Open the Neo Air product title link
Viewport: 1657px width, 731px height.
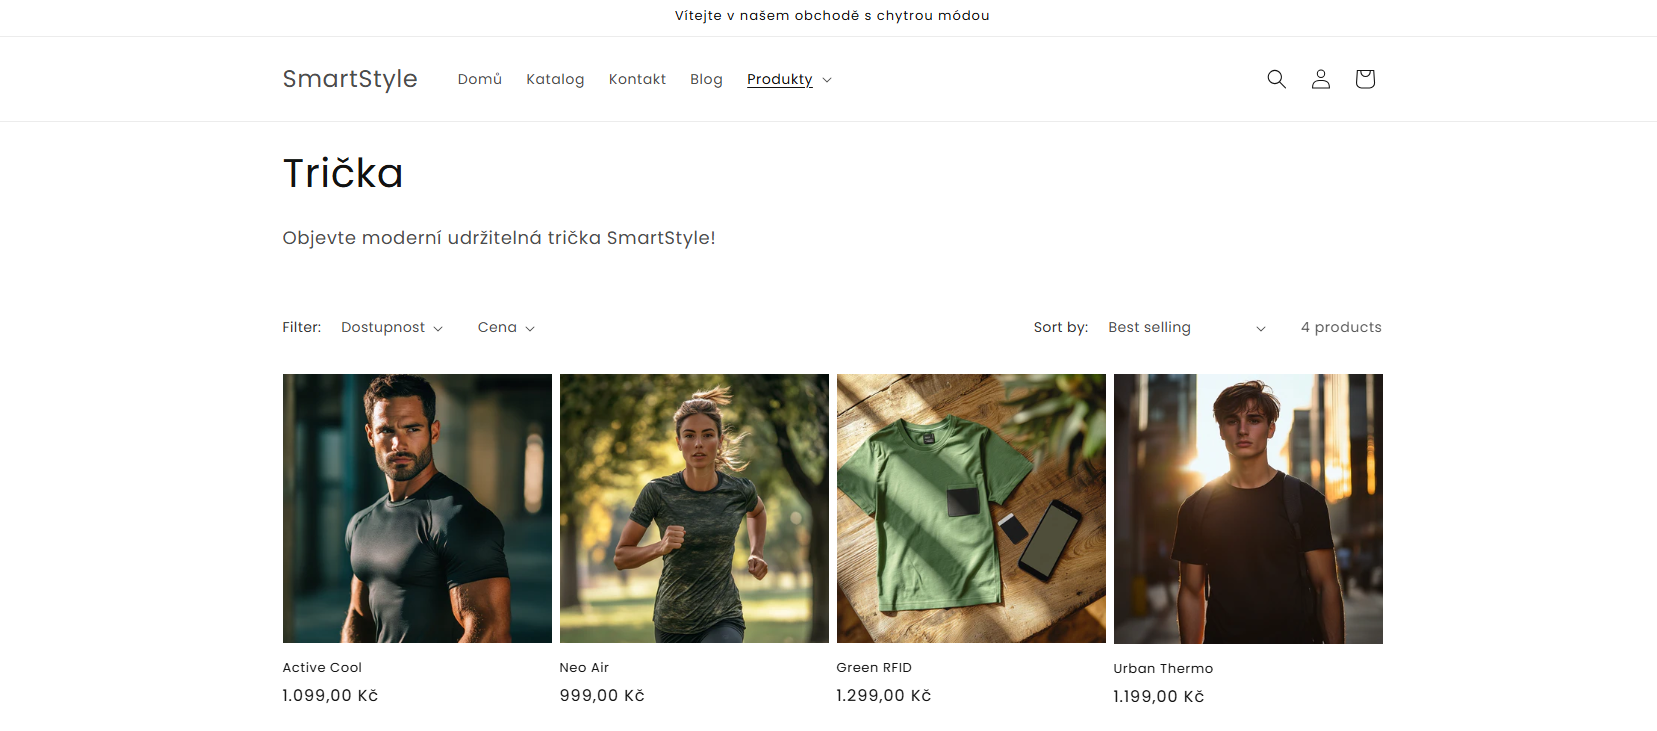point(584,667)
